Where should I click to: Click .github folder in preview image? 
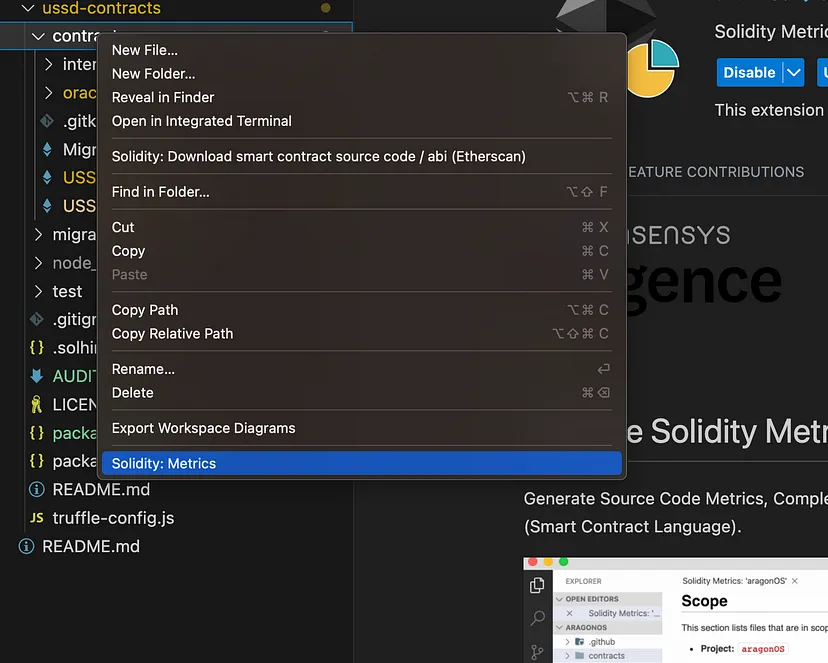coord(602,642)
